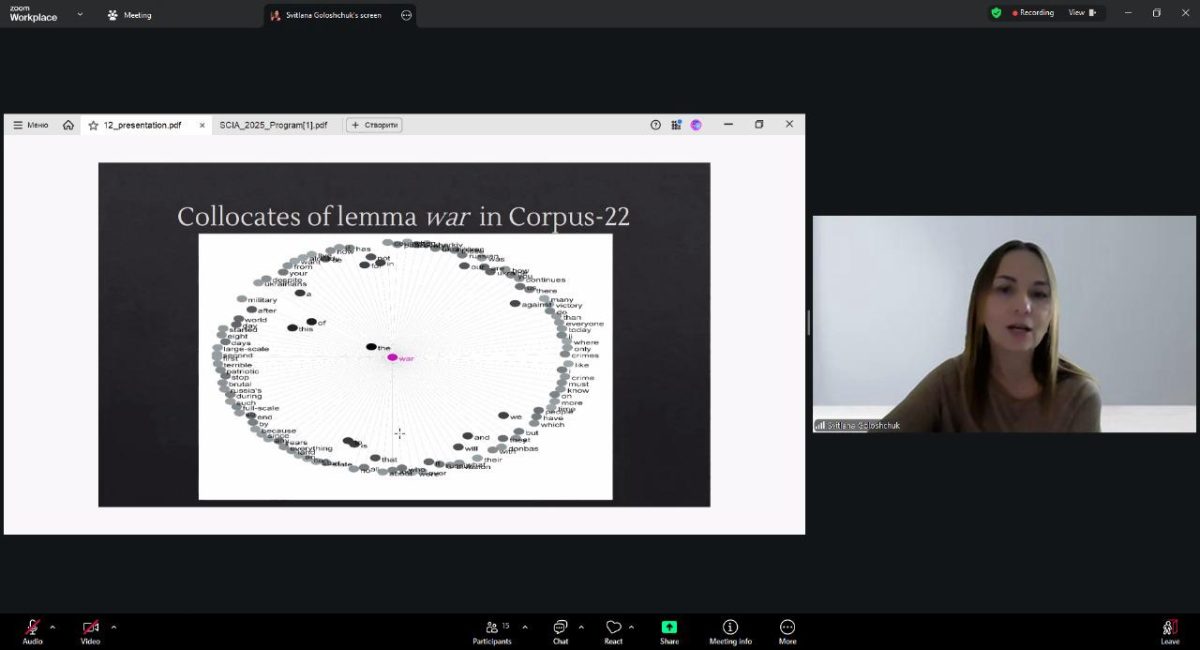Click the Створити new tab button
The height and width of the screenshot is (650, 1200).
point(374,125)
